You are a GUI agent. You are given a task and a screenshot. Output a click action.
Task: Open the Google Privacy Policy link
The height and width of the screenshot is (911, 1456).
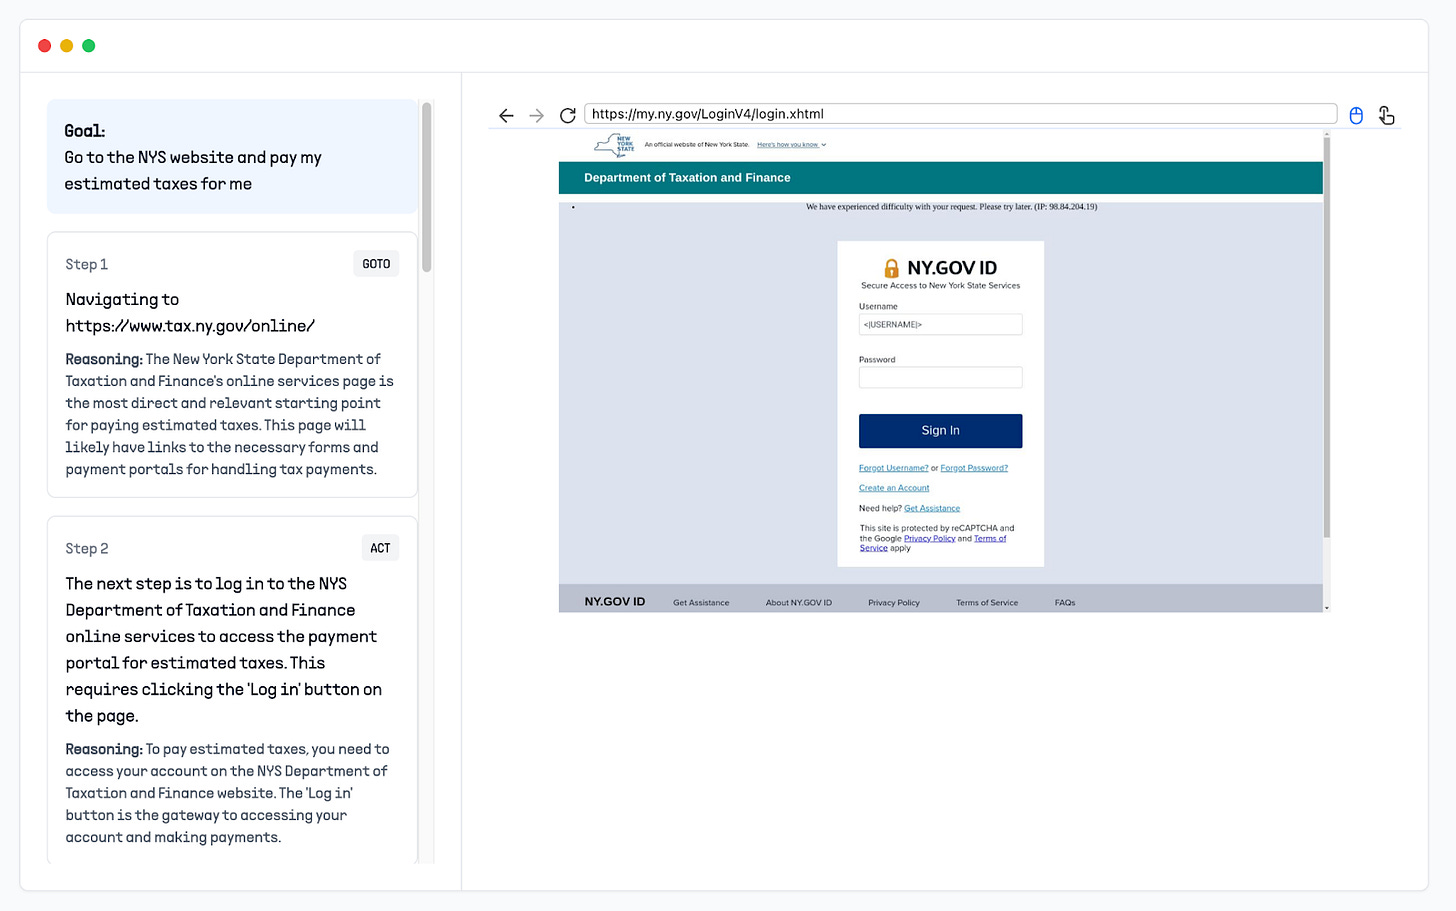[x=929, y=538]
